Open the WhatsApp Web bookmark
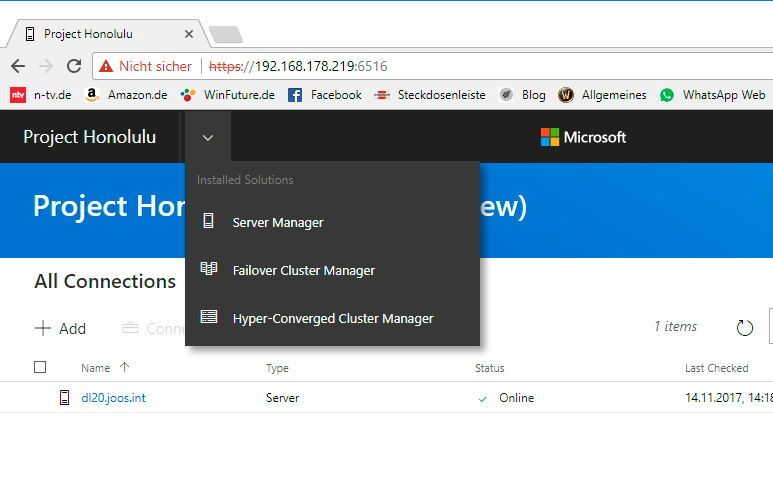 pos(712,95)
